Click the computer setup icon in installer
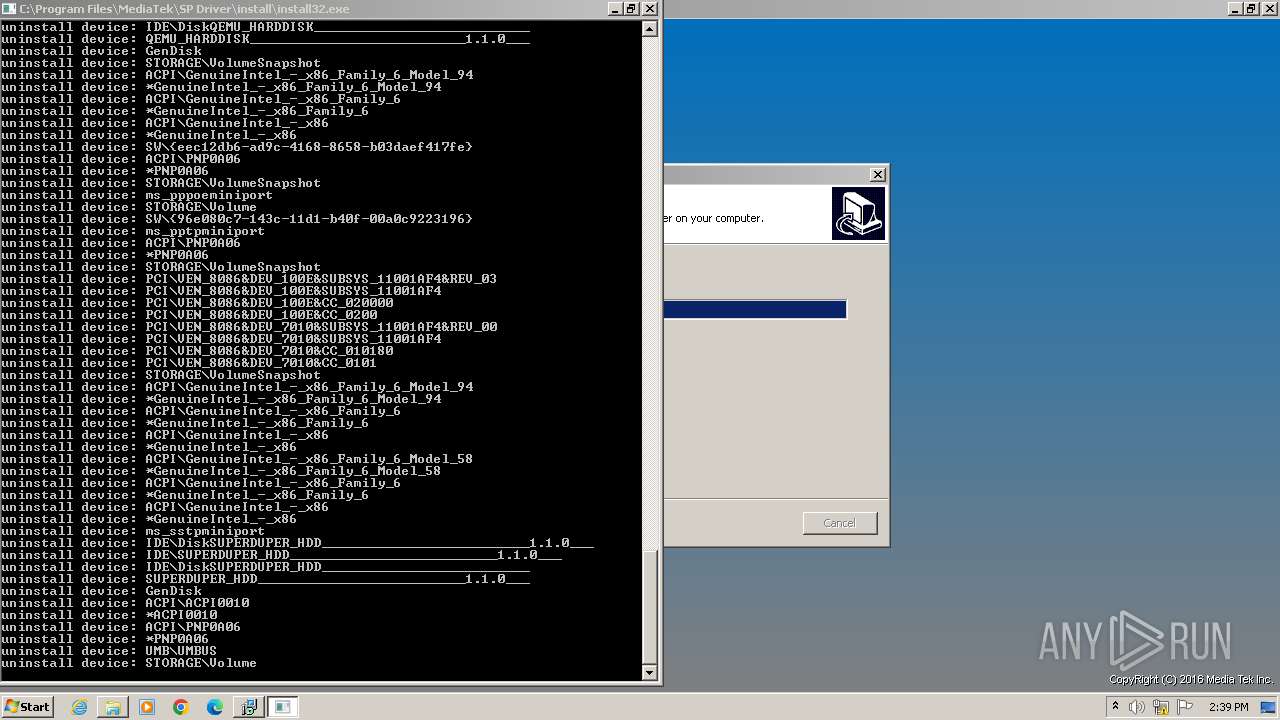The width and height of the screenshot is (1280, 720). [x=858, y=213]
